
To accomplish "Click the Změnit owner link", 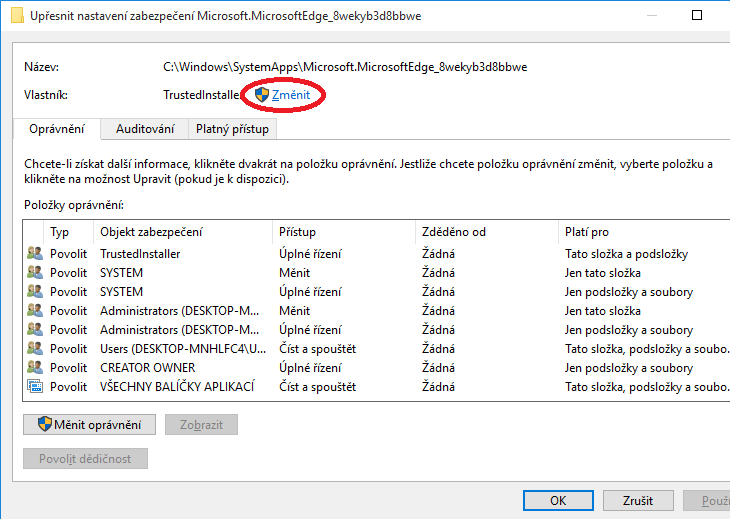I will [x=291, y=95].
